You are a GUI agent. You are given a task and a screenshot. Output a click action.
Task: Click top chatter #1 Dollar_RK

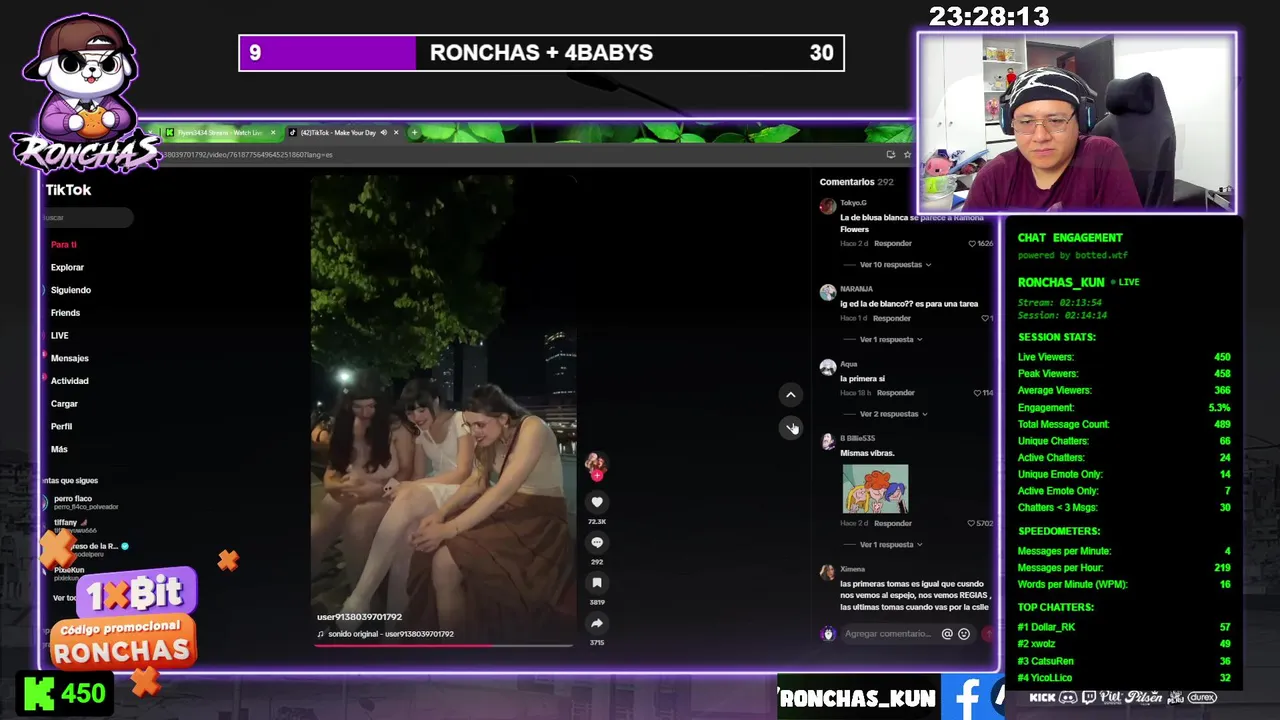pos(1123,627)
